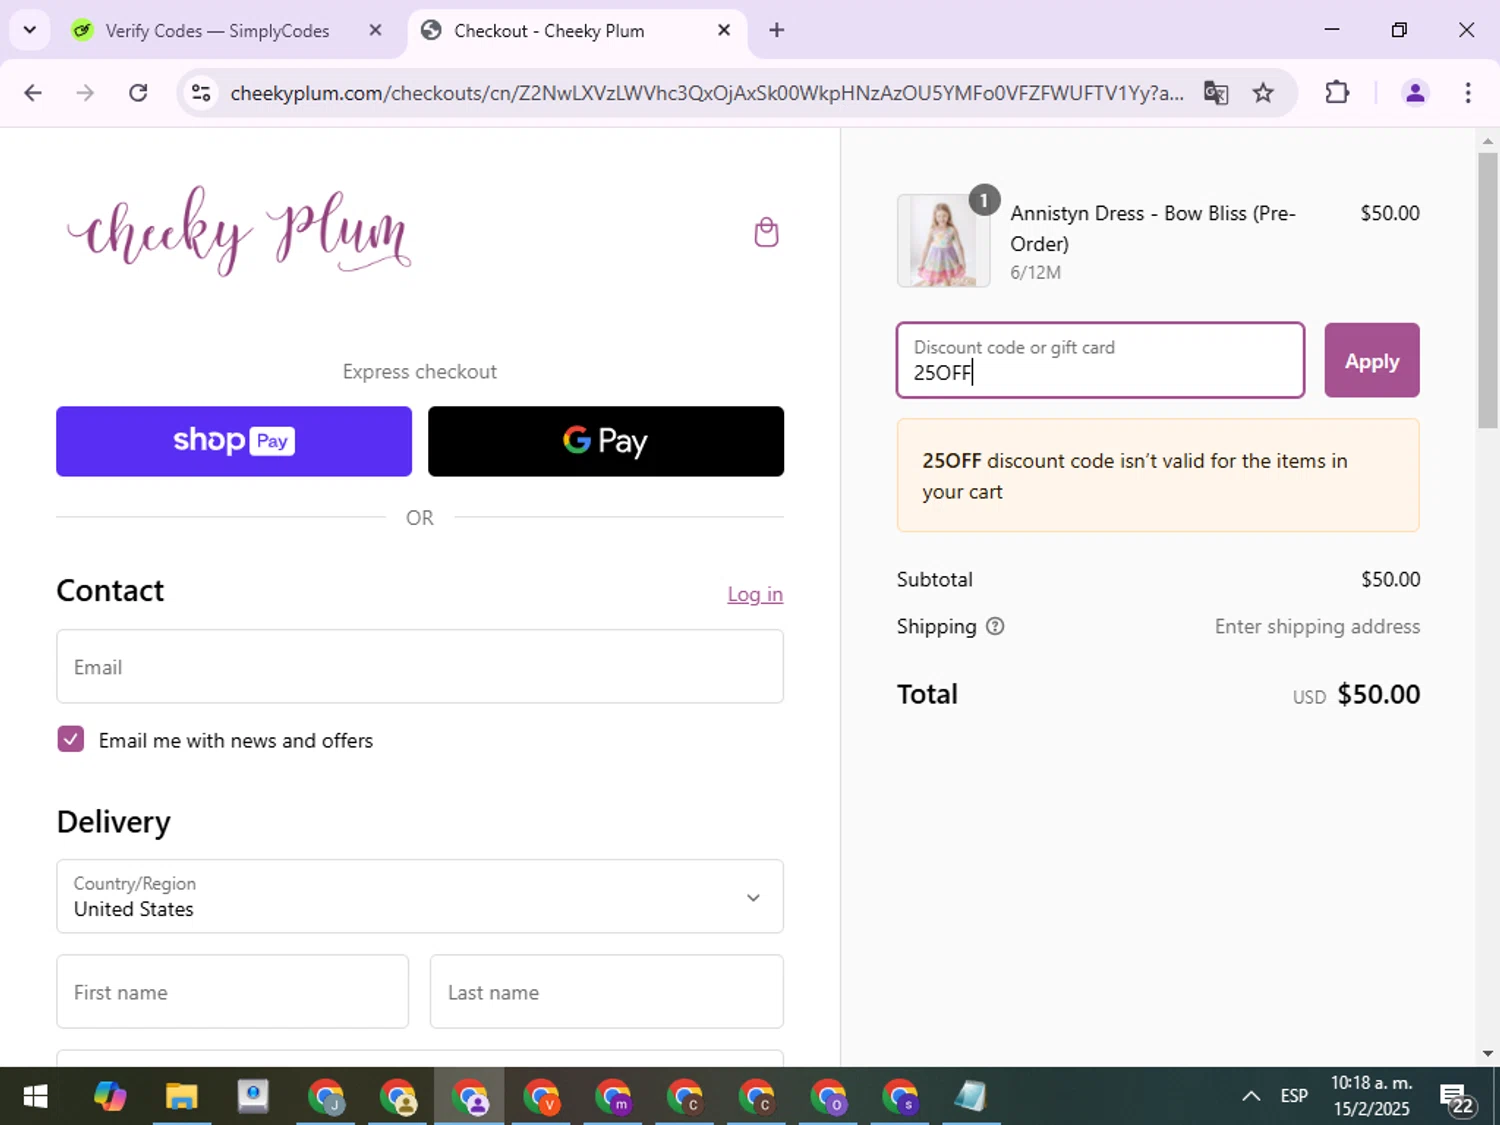Open the Extensions puzzle icon
Screen dimensions: 1500x1125
pos(1337,93)
